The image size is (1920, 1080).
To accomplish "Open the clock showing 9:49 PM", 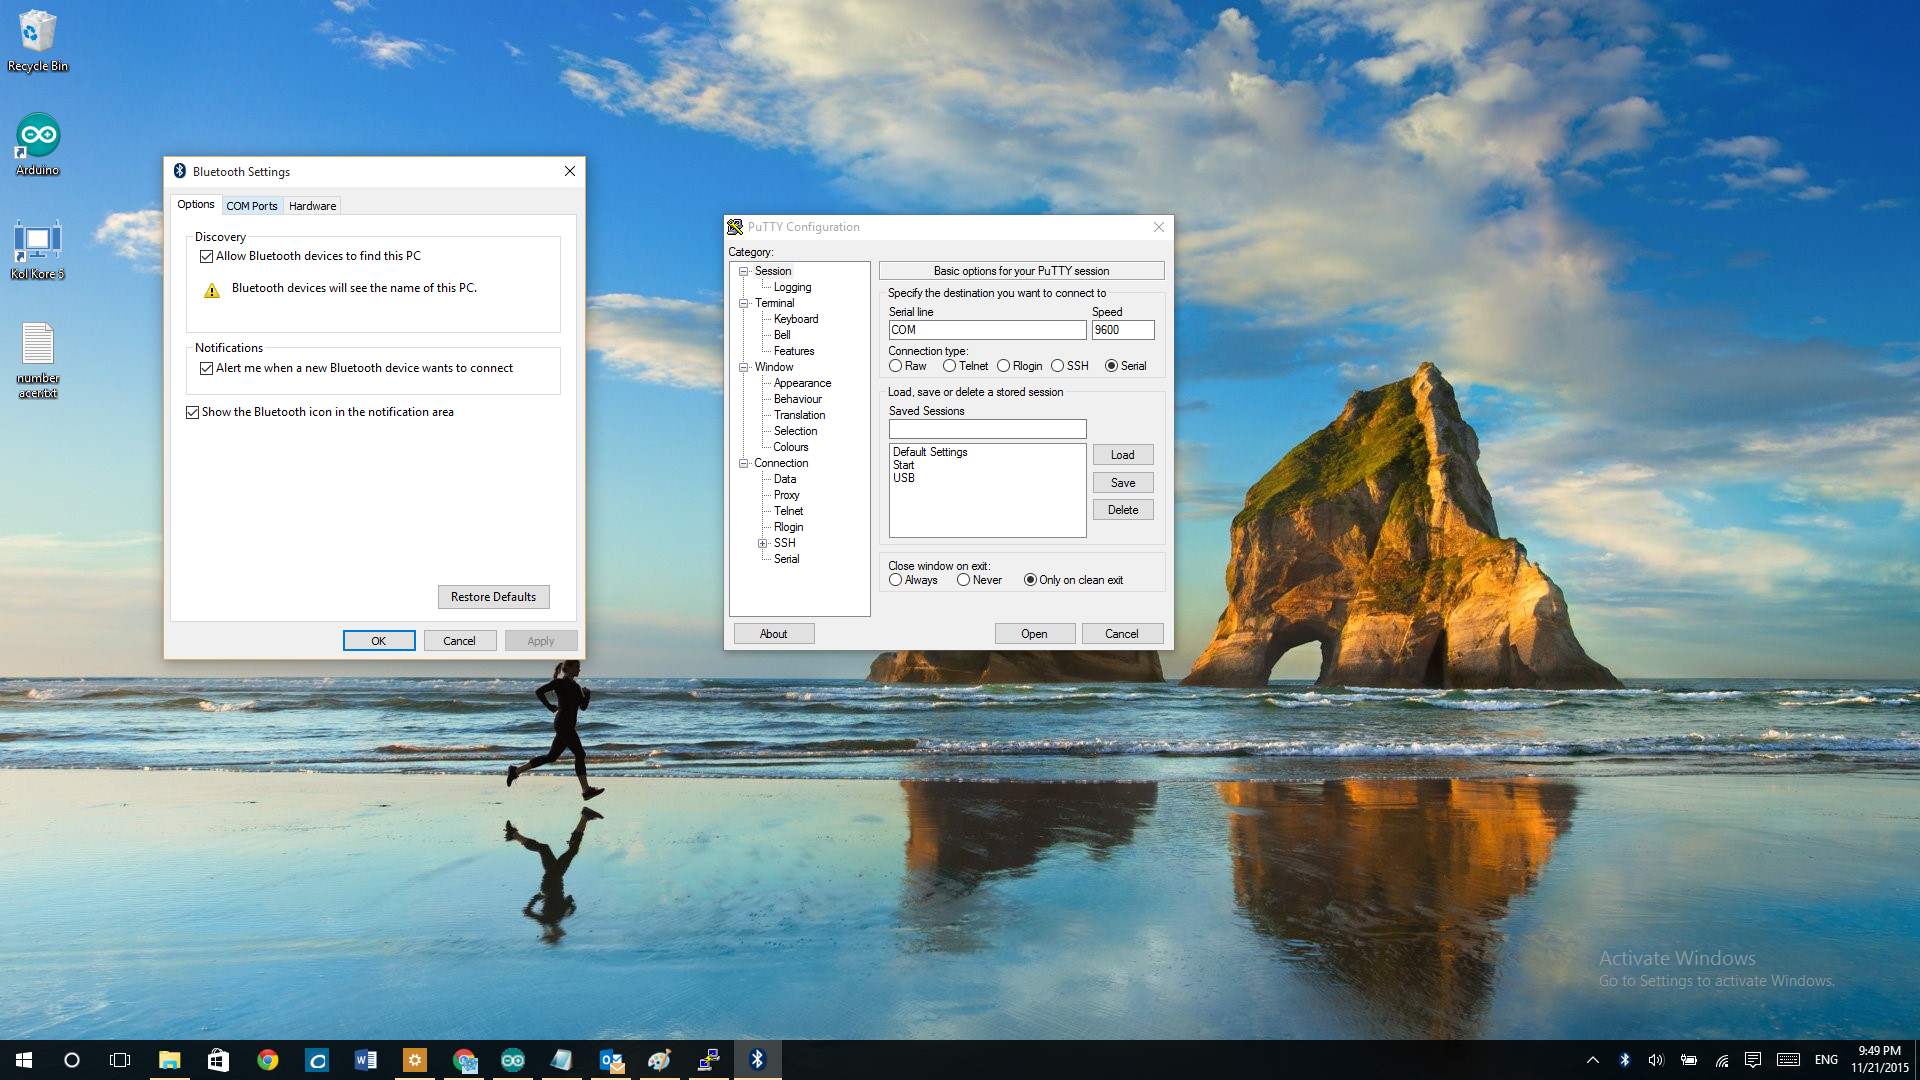I will pyautogui.click(x=1879, y=1060).
